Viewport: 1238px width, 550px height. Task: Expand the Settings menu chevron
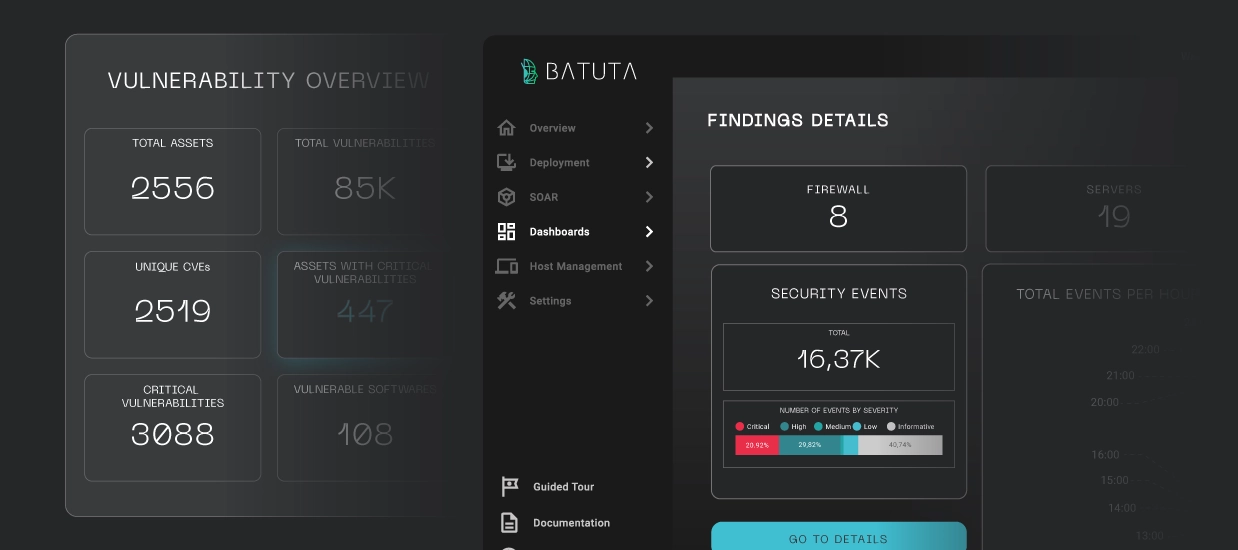click(649, 301)
